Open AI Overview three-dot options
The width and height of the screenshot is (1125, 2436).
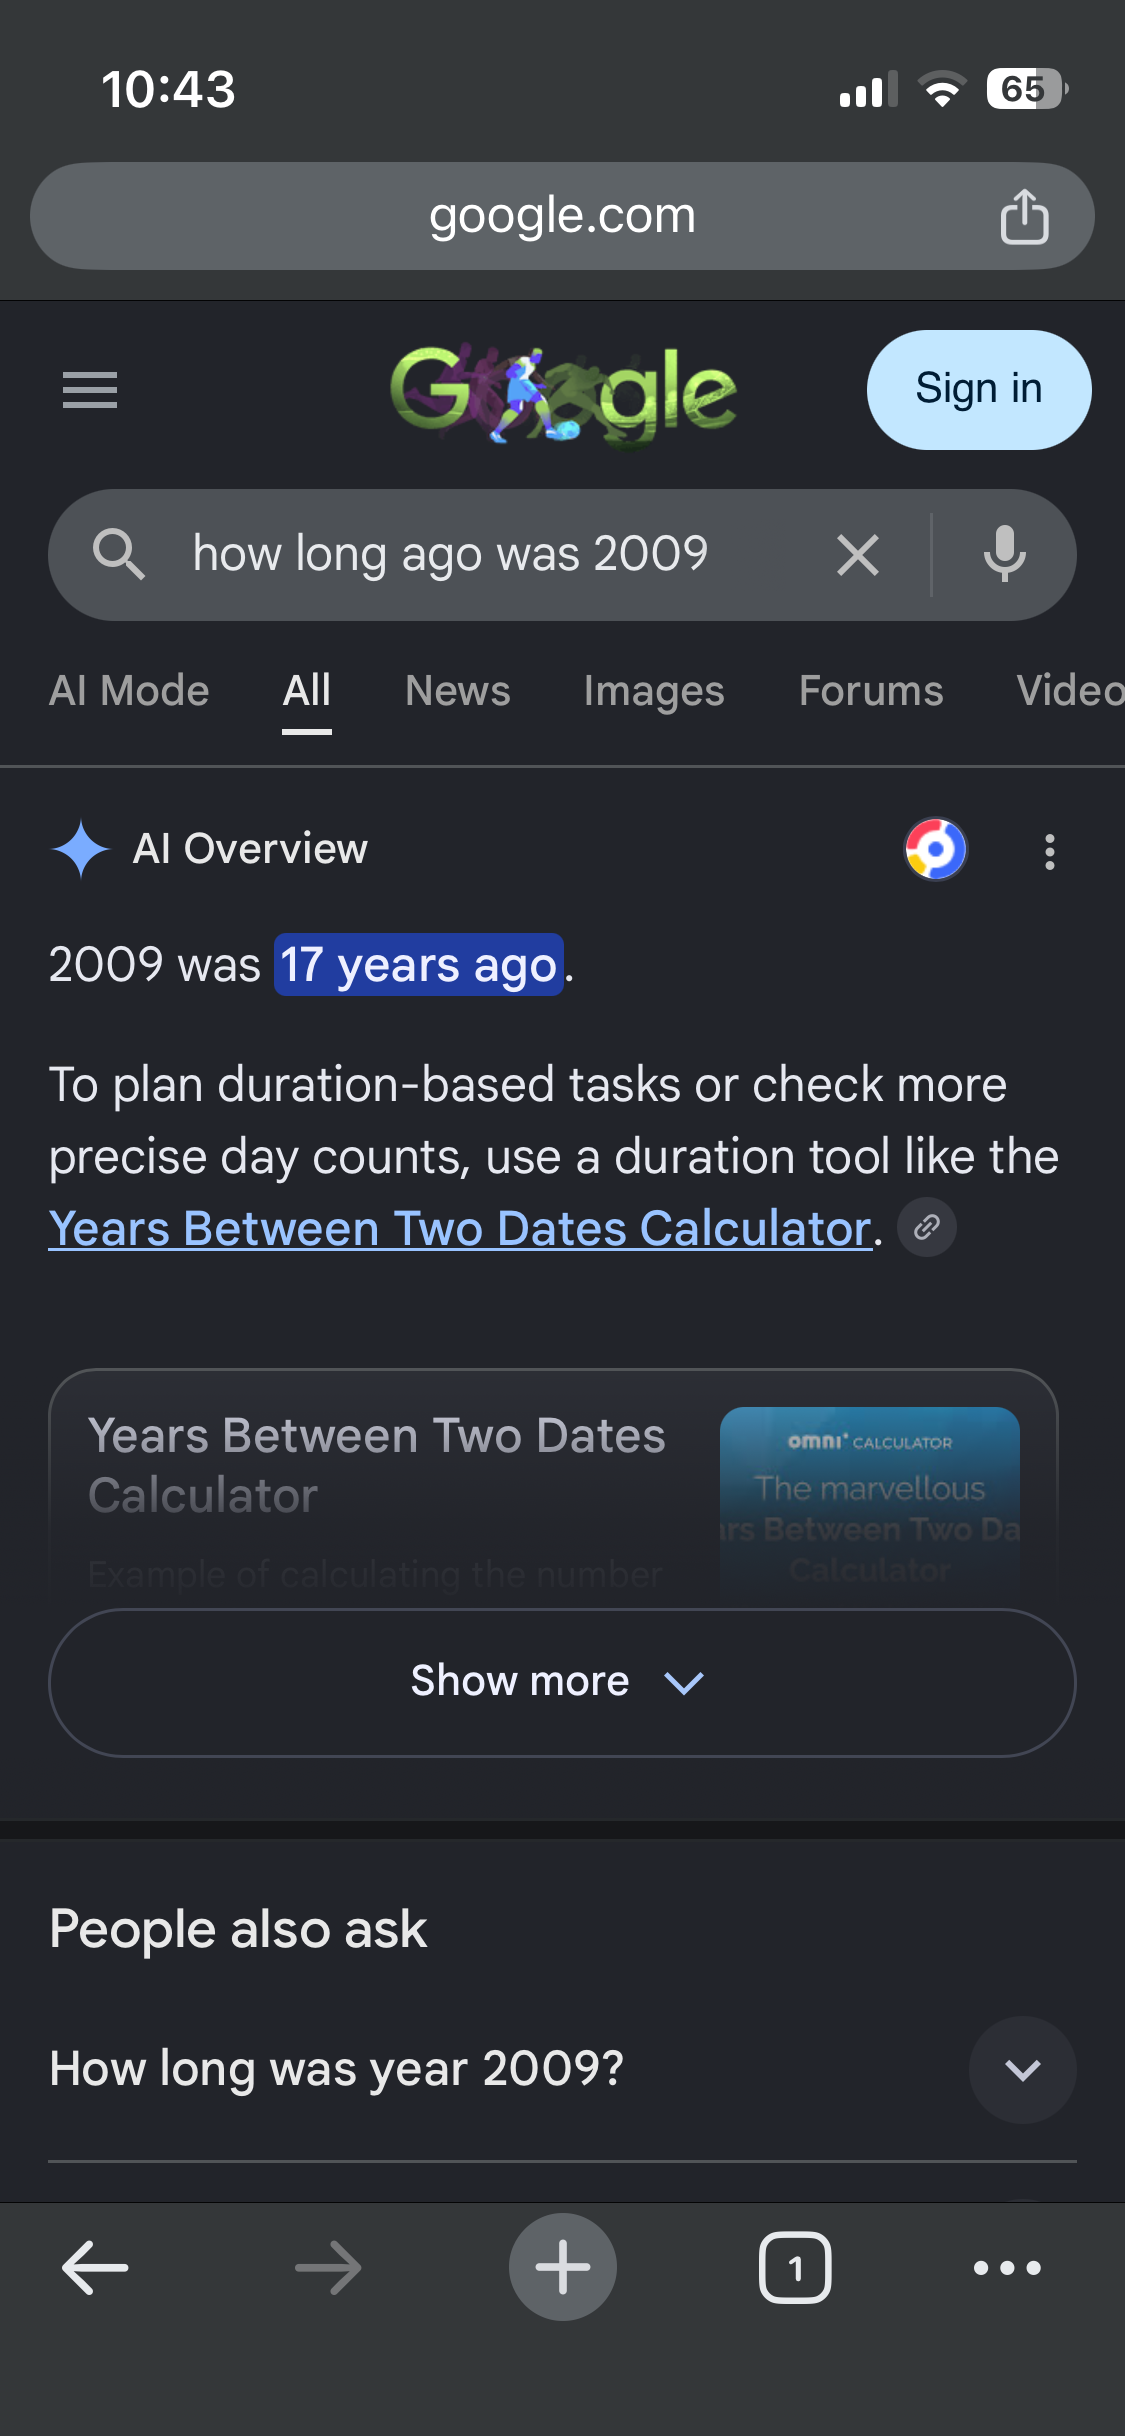click(1049, 851)
